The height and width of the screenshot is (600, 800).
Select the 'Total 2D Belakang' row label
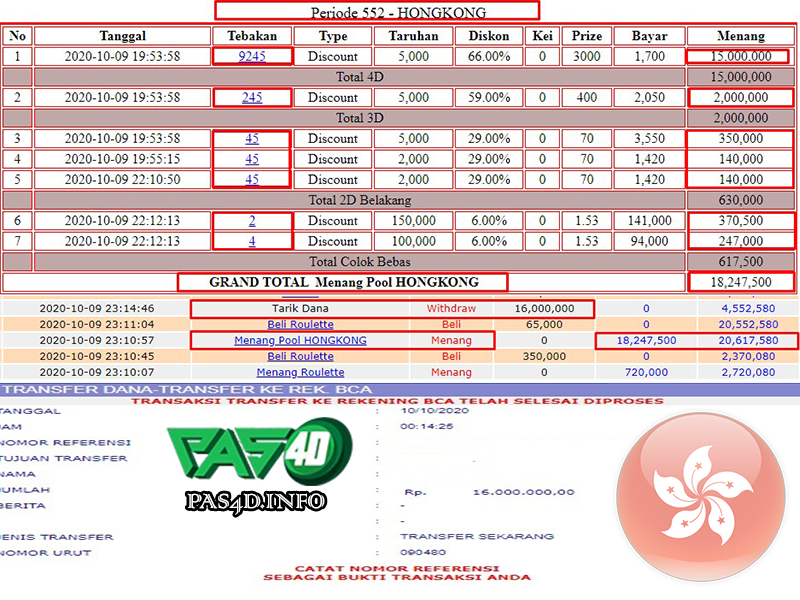tap(360, 200)
